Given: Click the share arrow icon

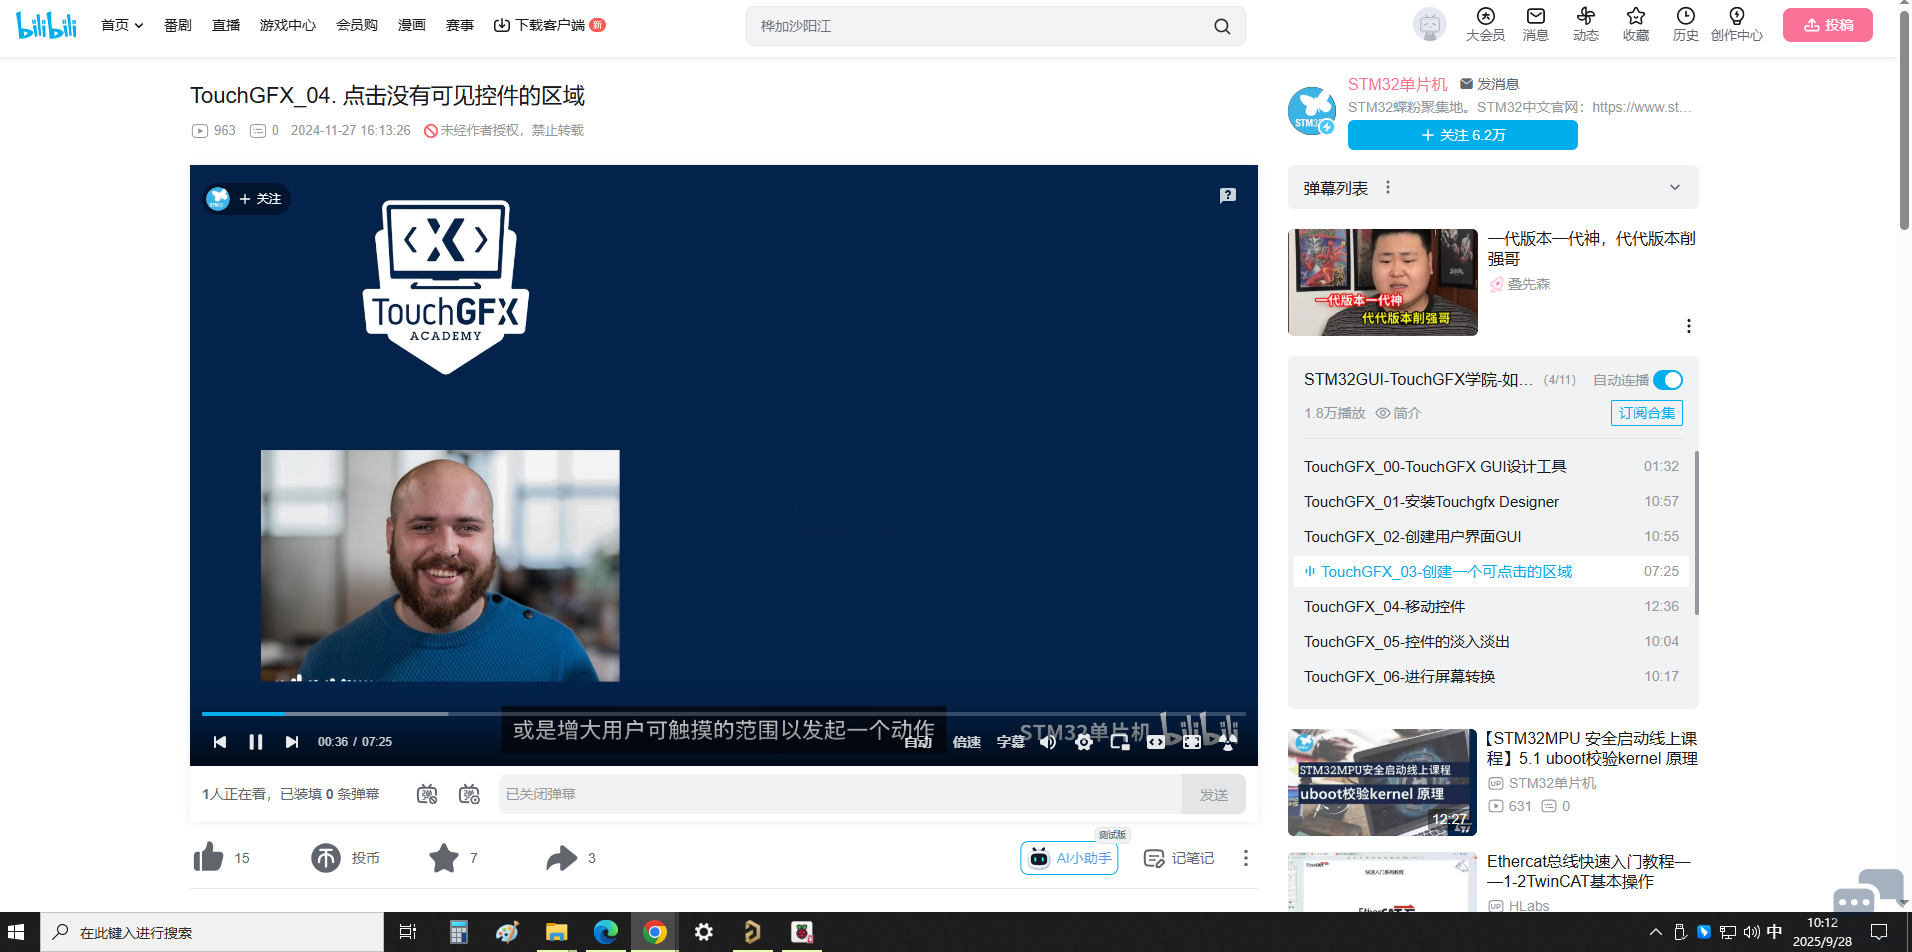Looking at the screenshot, I should 561,857.
